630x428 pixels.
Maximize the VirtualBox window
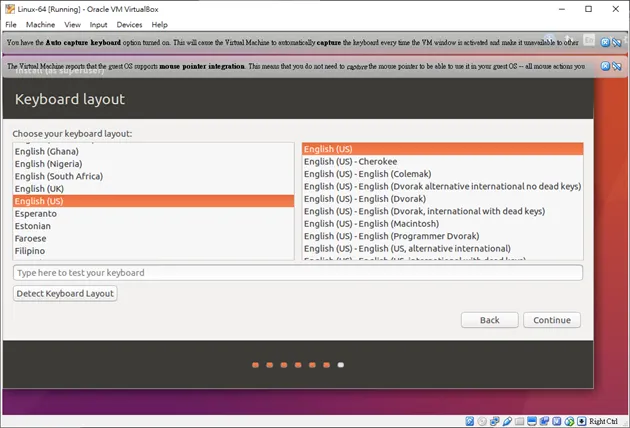pyautogui.click(x=588, y=9)
